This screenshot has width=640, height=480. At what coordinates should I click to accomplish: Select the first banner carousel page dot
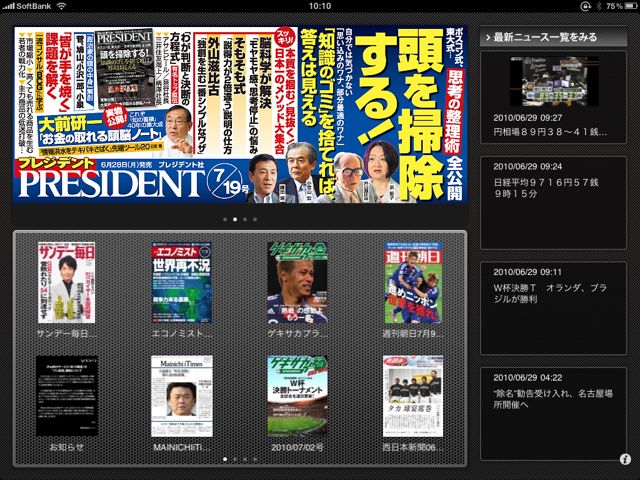pyautogui.click(x=225, y=219)
